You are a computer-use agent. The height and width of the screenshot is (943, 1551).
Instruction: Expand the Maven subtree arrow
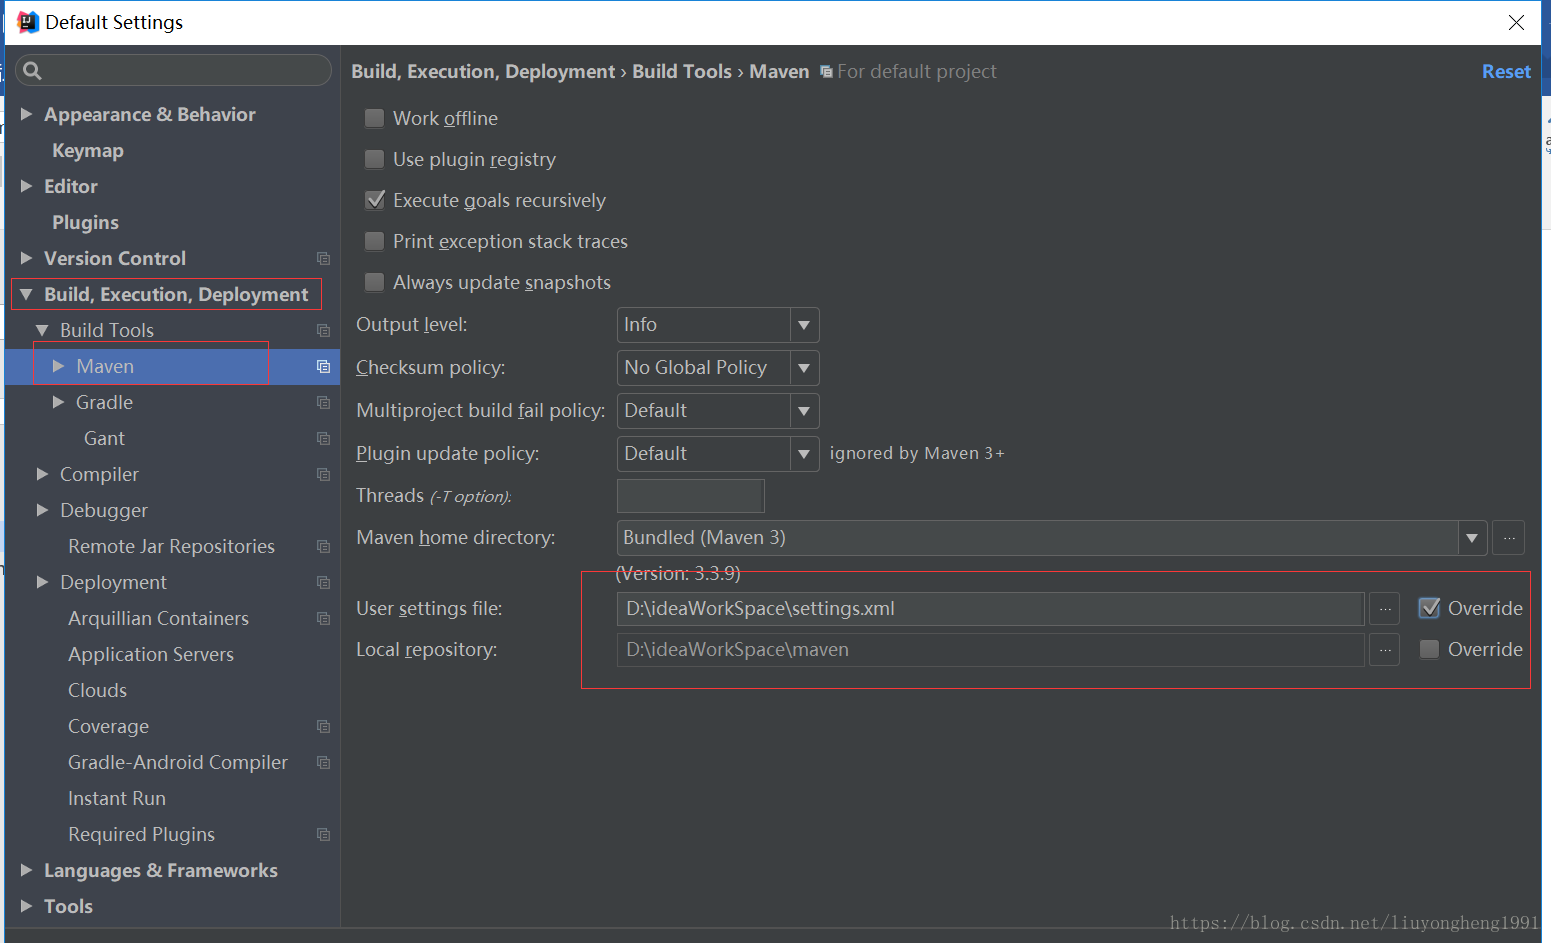pos(59,366)
